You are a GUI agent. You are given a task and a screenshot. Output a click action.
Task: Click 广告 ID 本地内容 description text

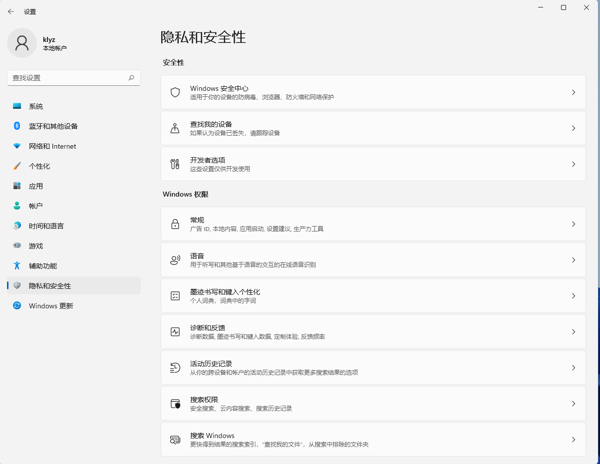click(x=257, y=229)
